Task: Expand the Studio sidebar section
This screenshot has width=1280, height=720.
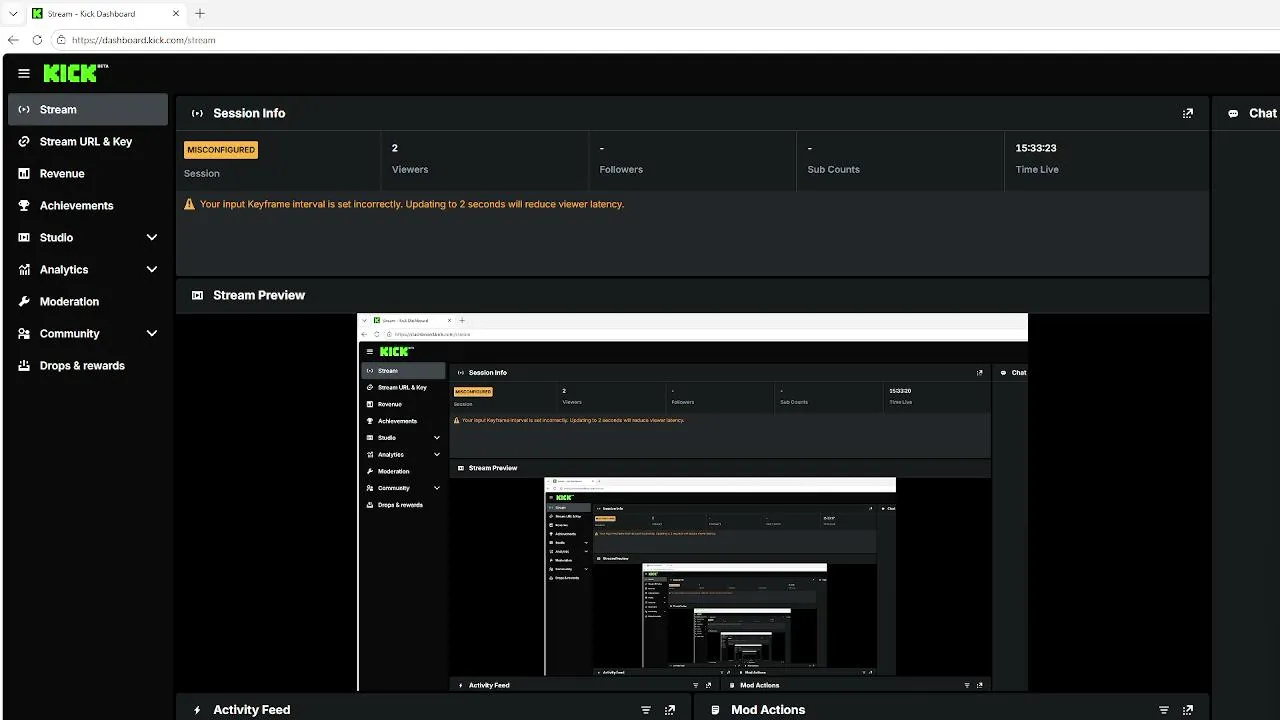Action: pyautogui.click(x=152, y=238)
